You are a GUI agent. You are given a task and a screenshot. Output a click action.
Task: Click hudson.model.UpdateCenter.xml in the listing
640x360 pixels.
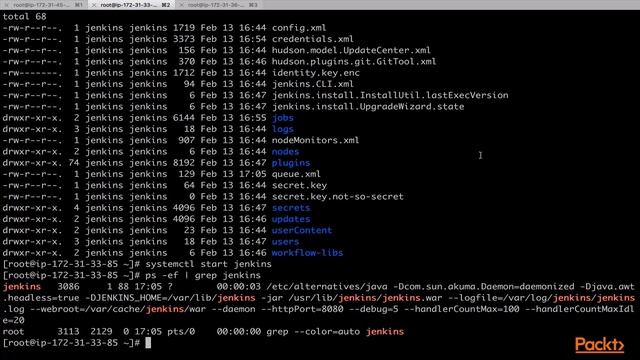(351, 50)
